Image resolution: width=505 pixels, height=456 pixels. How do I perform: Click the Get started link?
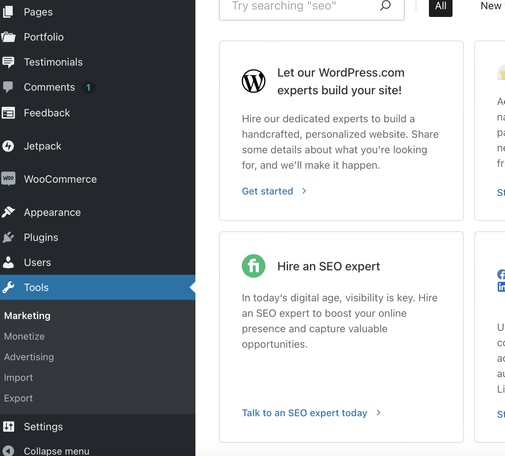click(267, 191)
